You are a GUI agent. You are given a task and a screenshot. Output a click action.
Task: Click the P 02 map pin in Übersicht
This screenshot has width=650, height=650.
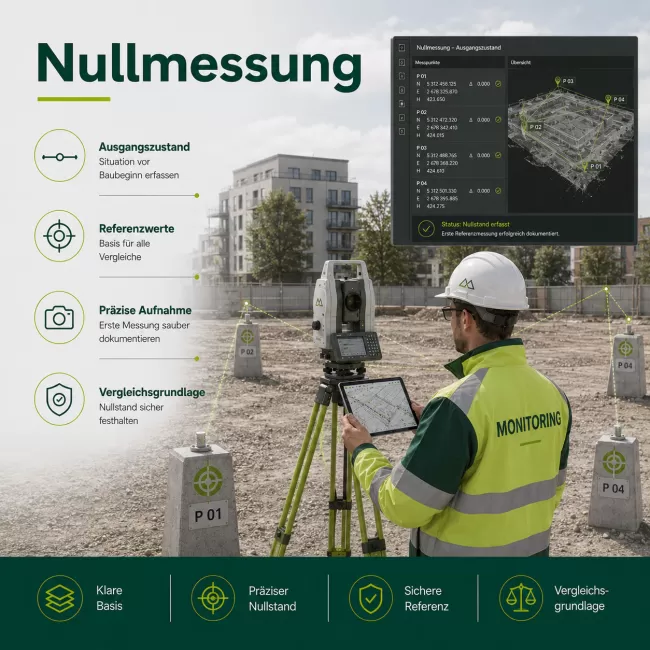click(525, 127)
